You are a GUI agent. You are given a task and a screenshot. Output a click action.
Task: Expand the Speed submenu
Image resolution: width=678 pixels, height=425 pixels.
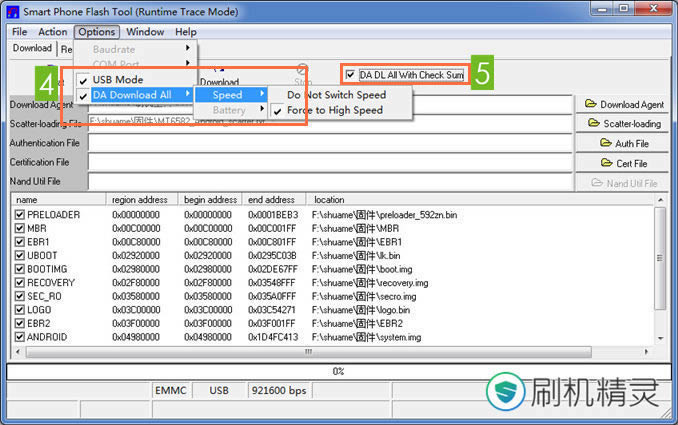[231, 94]
